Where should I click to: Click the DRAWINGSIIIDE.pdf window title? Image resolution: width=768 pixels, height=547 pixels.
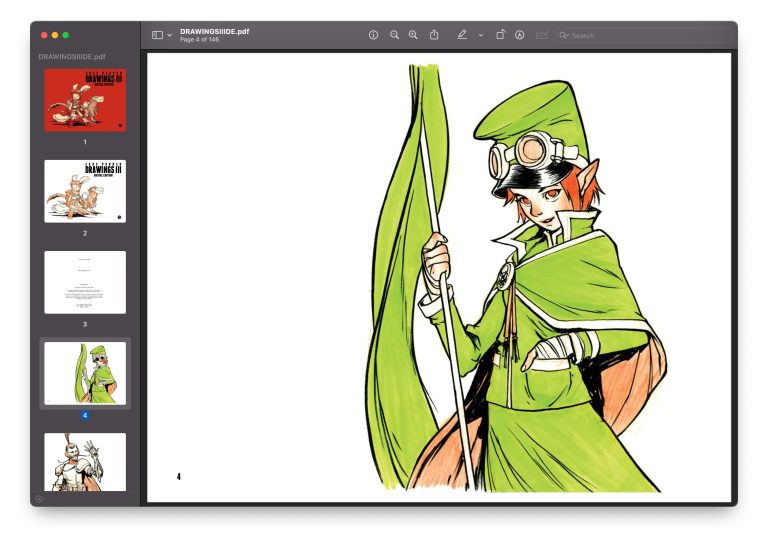[215, 31]
